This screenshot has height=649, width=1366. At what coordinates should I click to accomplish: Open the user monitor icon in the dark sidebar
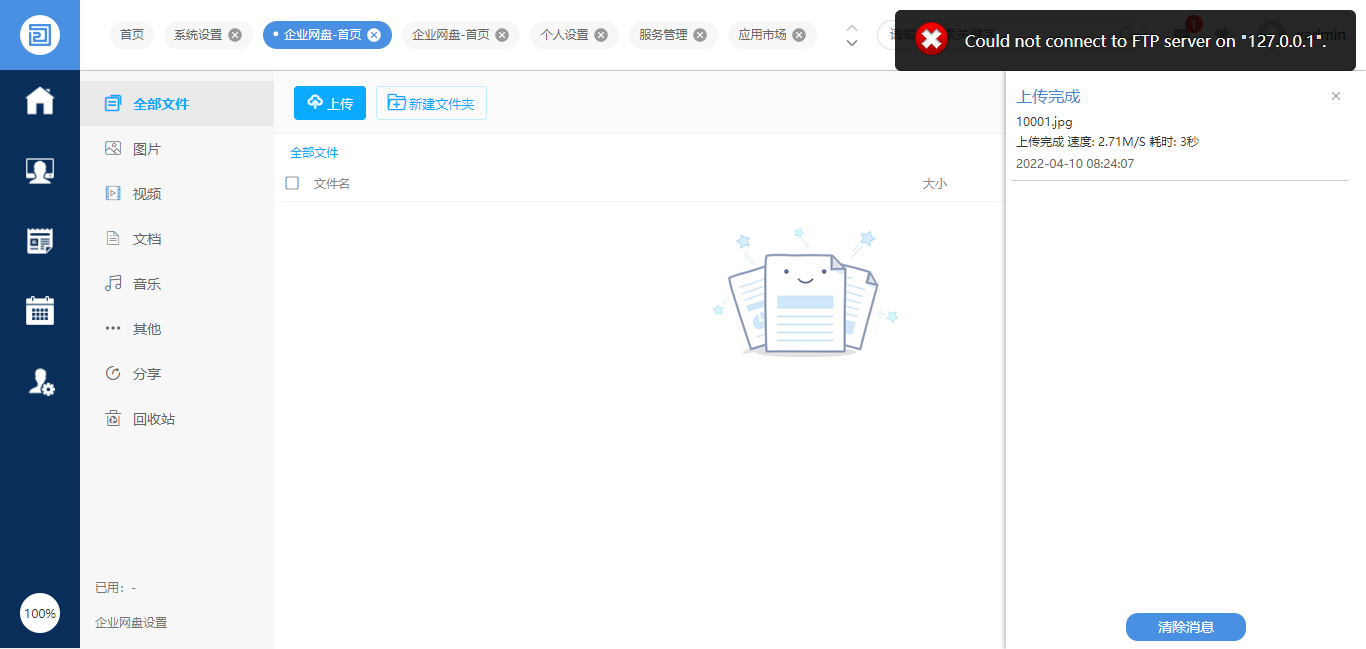point(40,171)
